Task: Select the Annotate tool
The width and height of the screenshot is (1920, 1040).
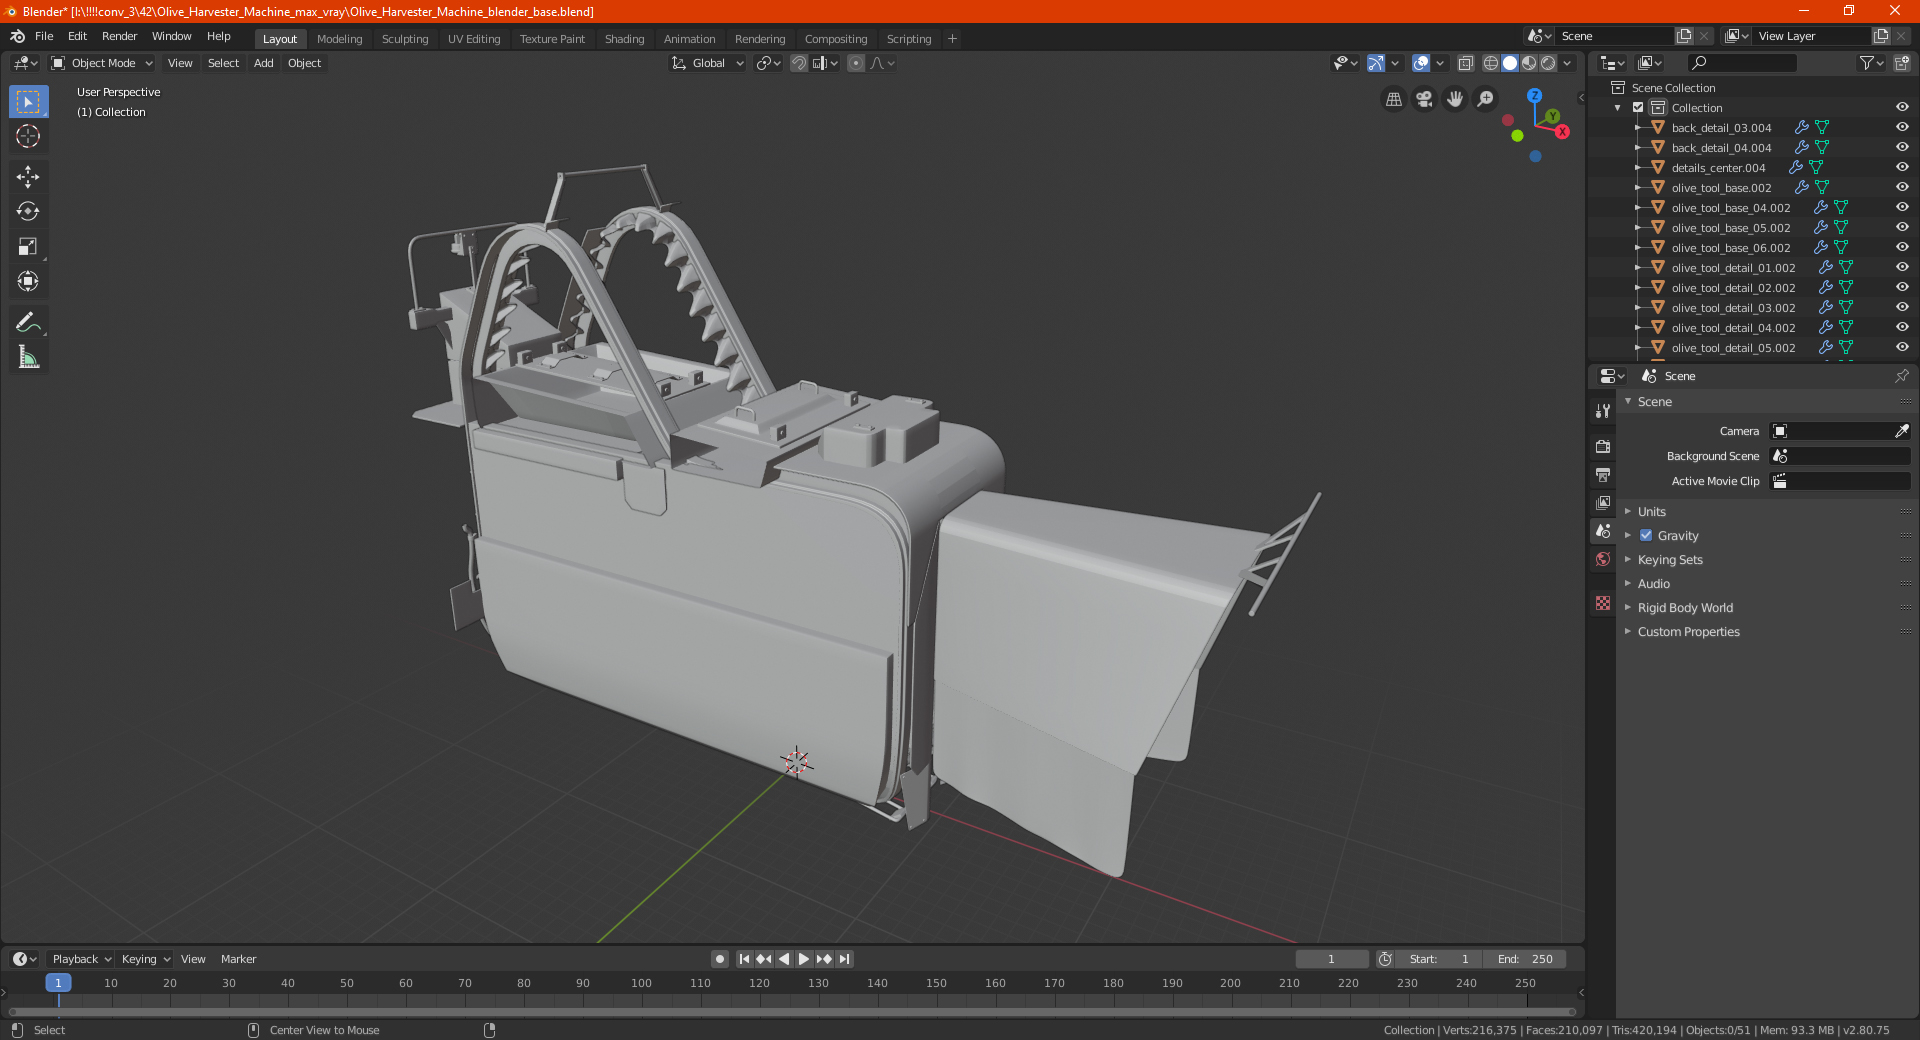Action: click(28, 322)
